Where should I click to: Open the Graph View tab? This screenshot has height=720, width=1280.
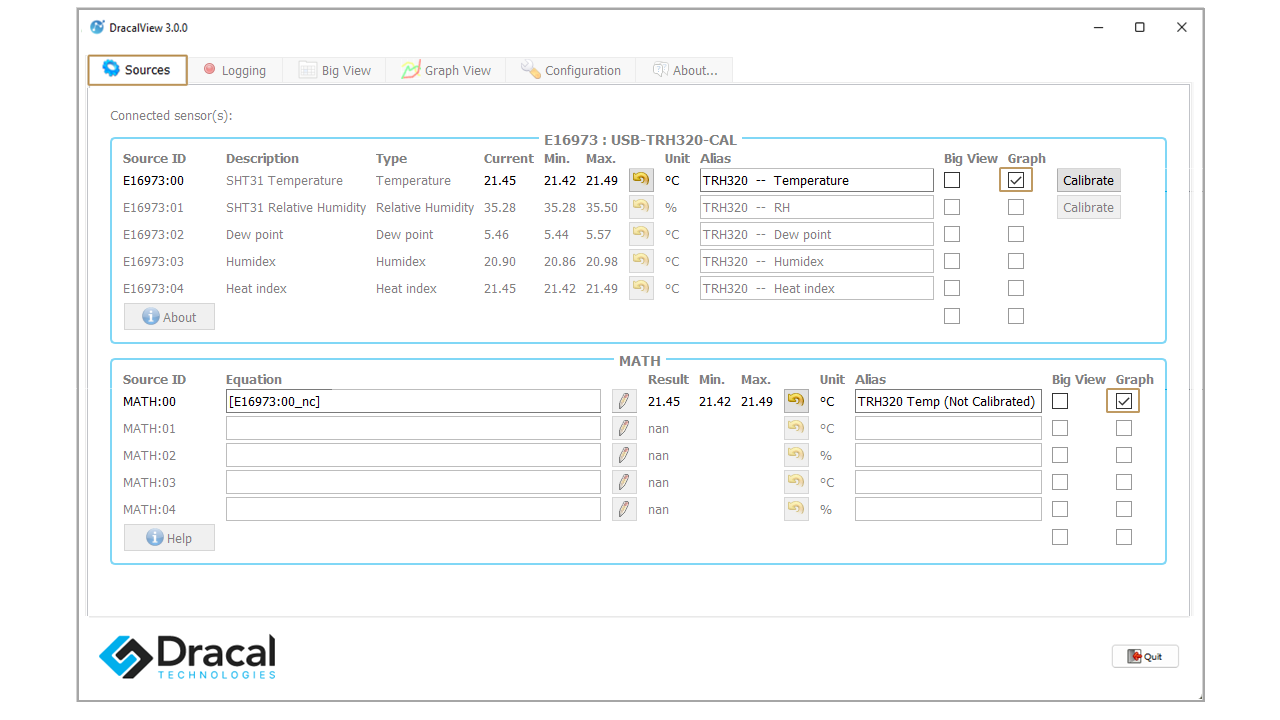point(446,70)
